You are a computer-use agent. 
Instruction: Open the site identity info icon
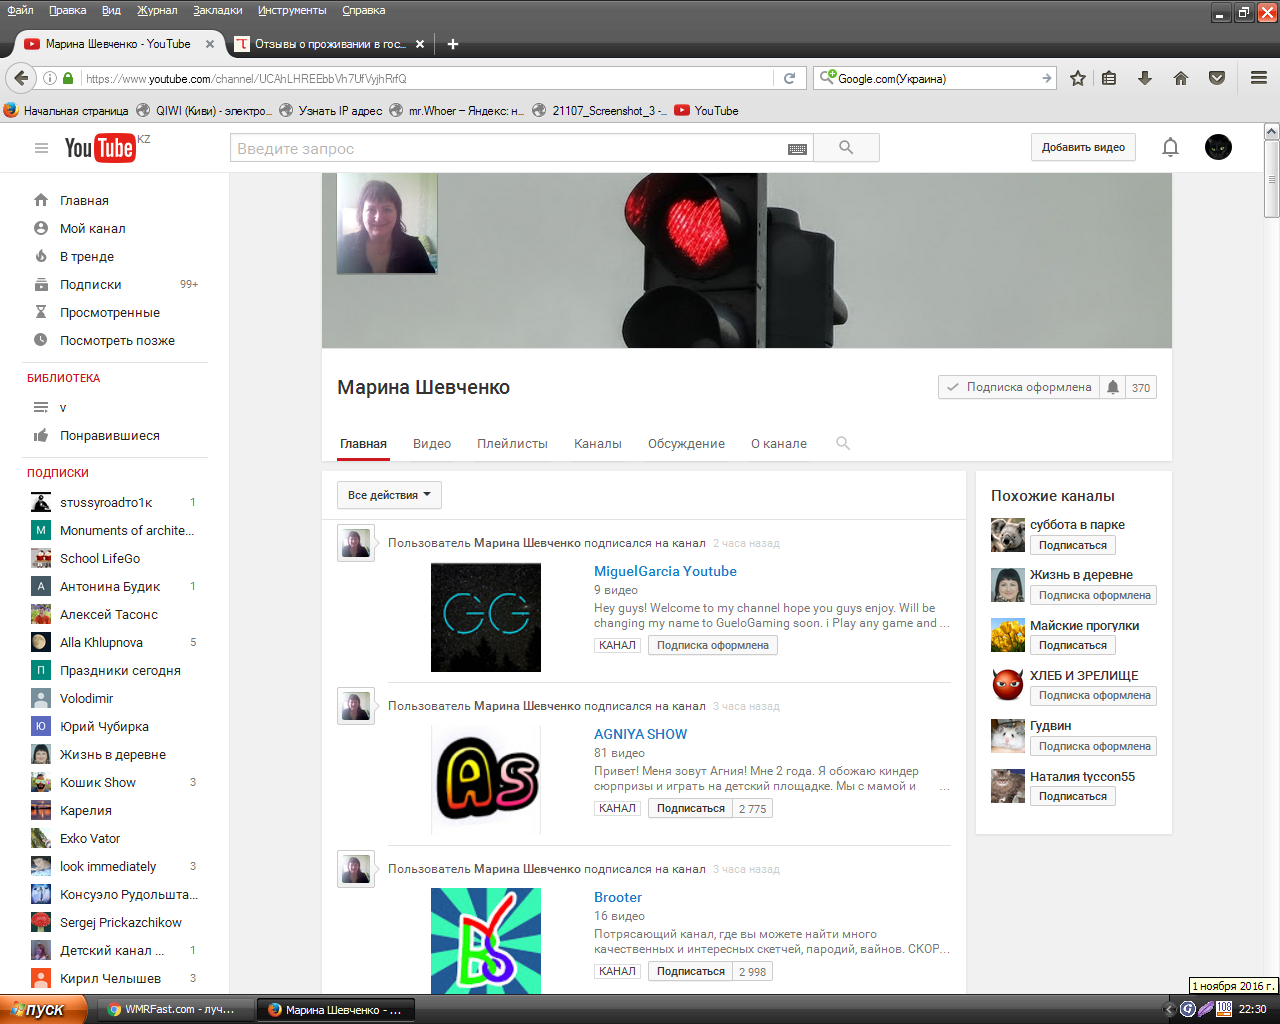coord(50,78)
